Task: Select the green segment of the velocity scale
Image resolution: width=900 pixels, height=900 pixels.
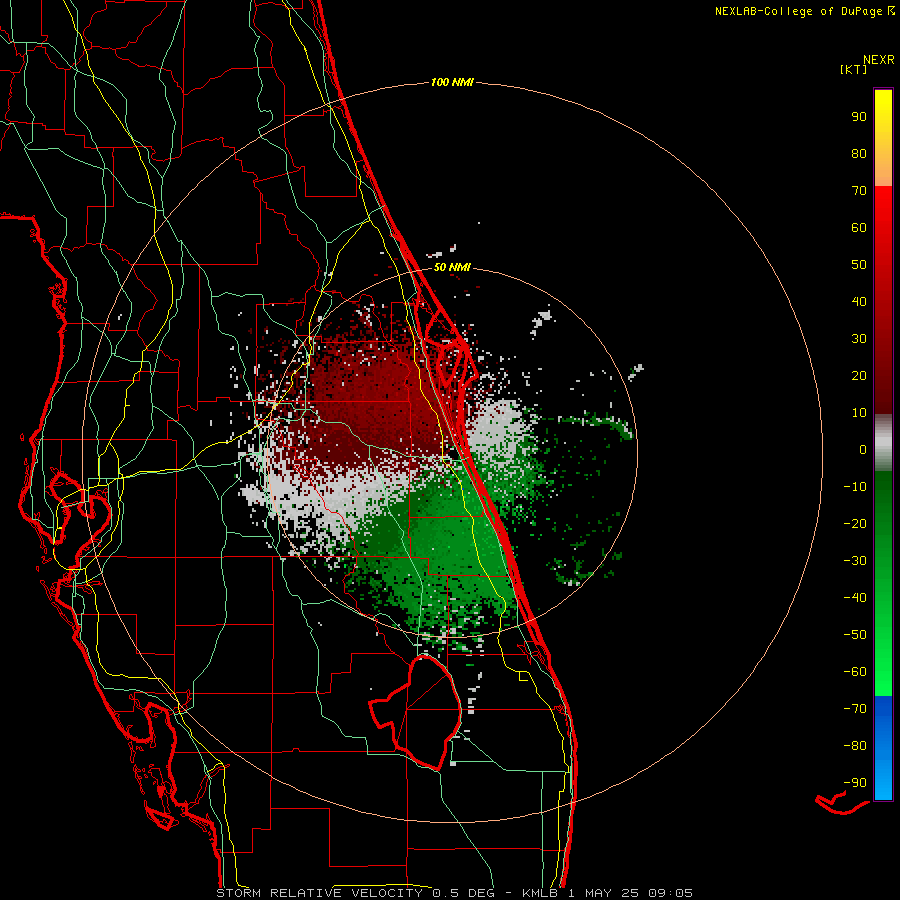Action: [883, 584]
